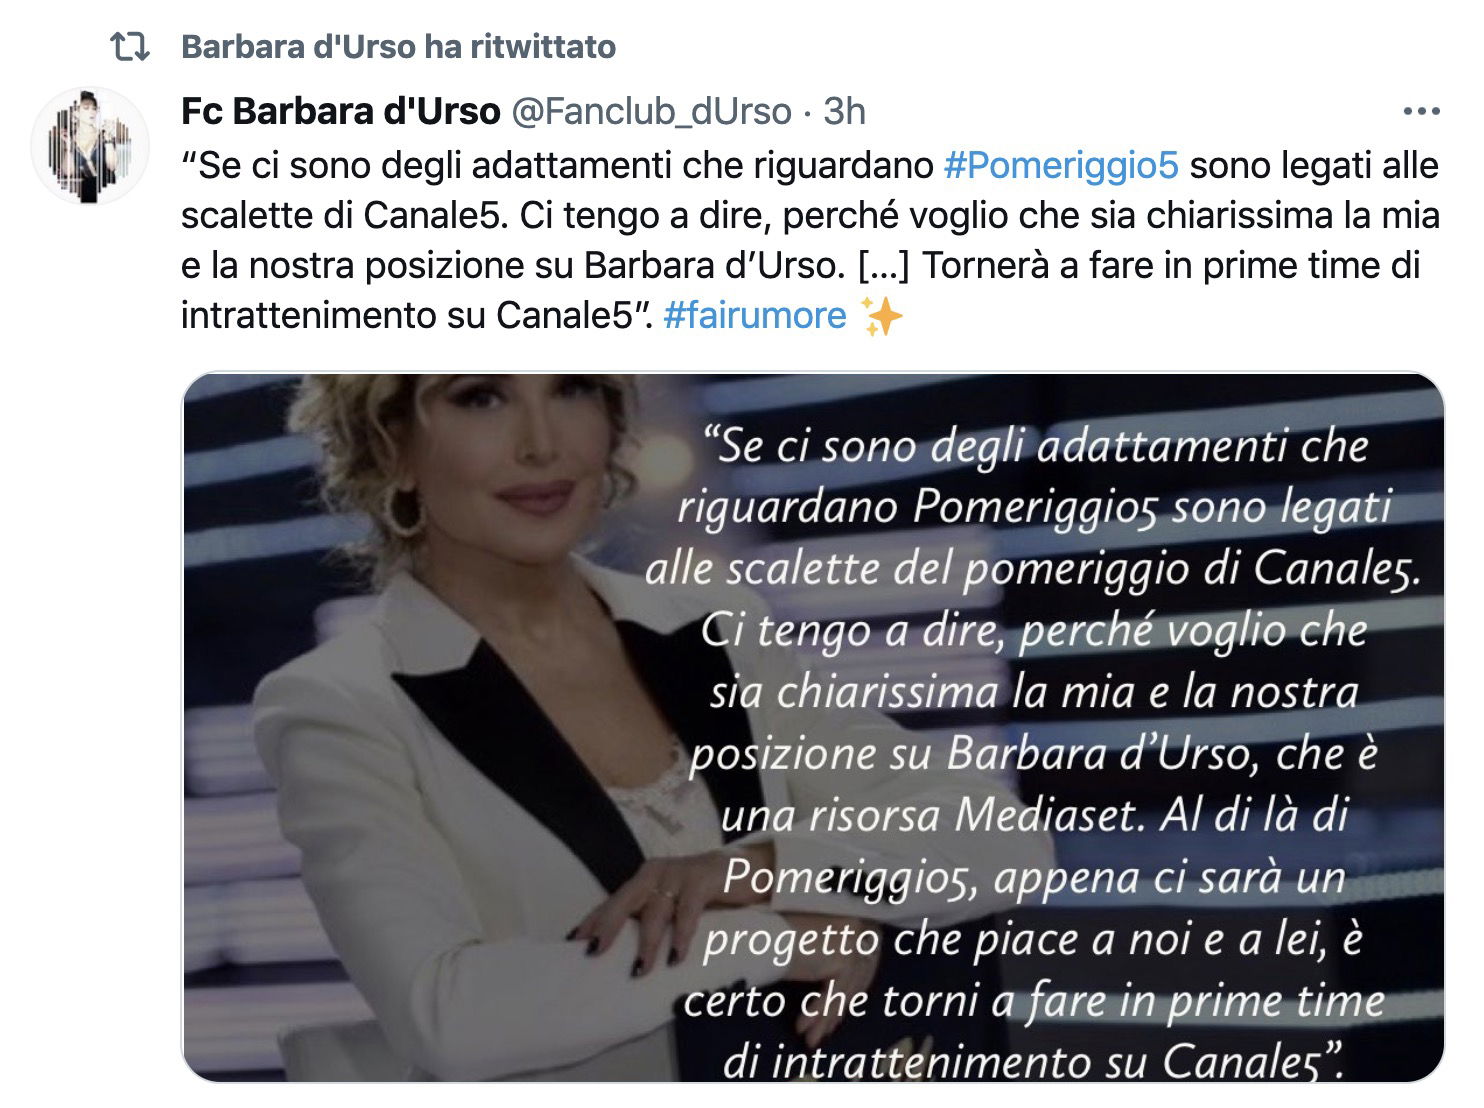
Task: Follow the #fairumore hashtag
Action: click(755, 315)
